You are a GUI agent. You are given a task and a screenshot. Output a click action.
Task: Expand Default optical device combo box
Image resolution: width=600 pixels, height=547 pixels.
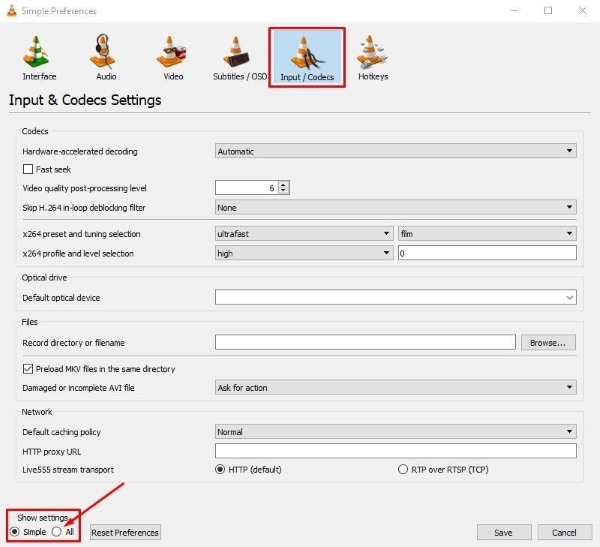pyautogui.click(x=396, y=297)
